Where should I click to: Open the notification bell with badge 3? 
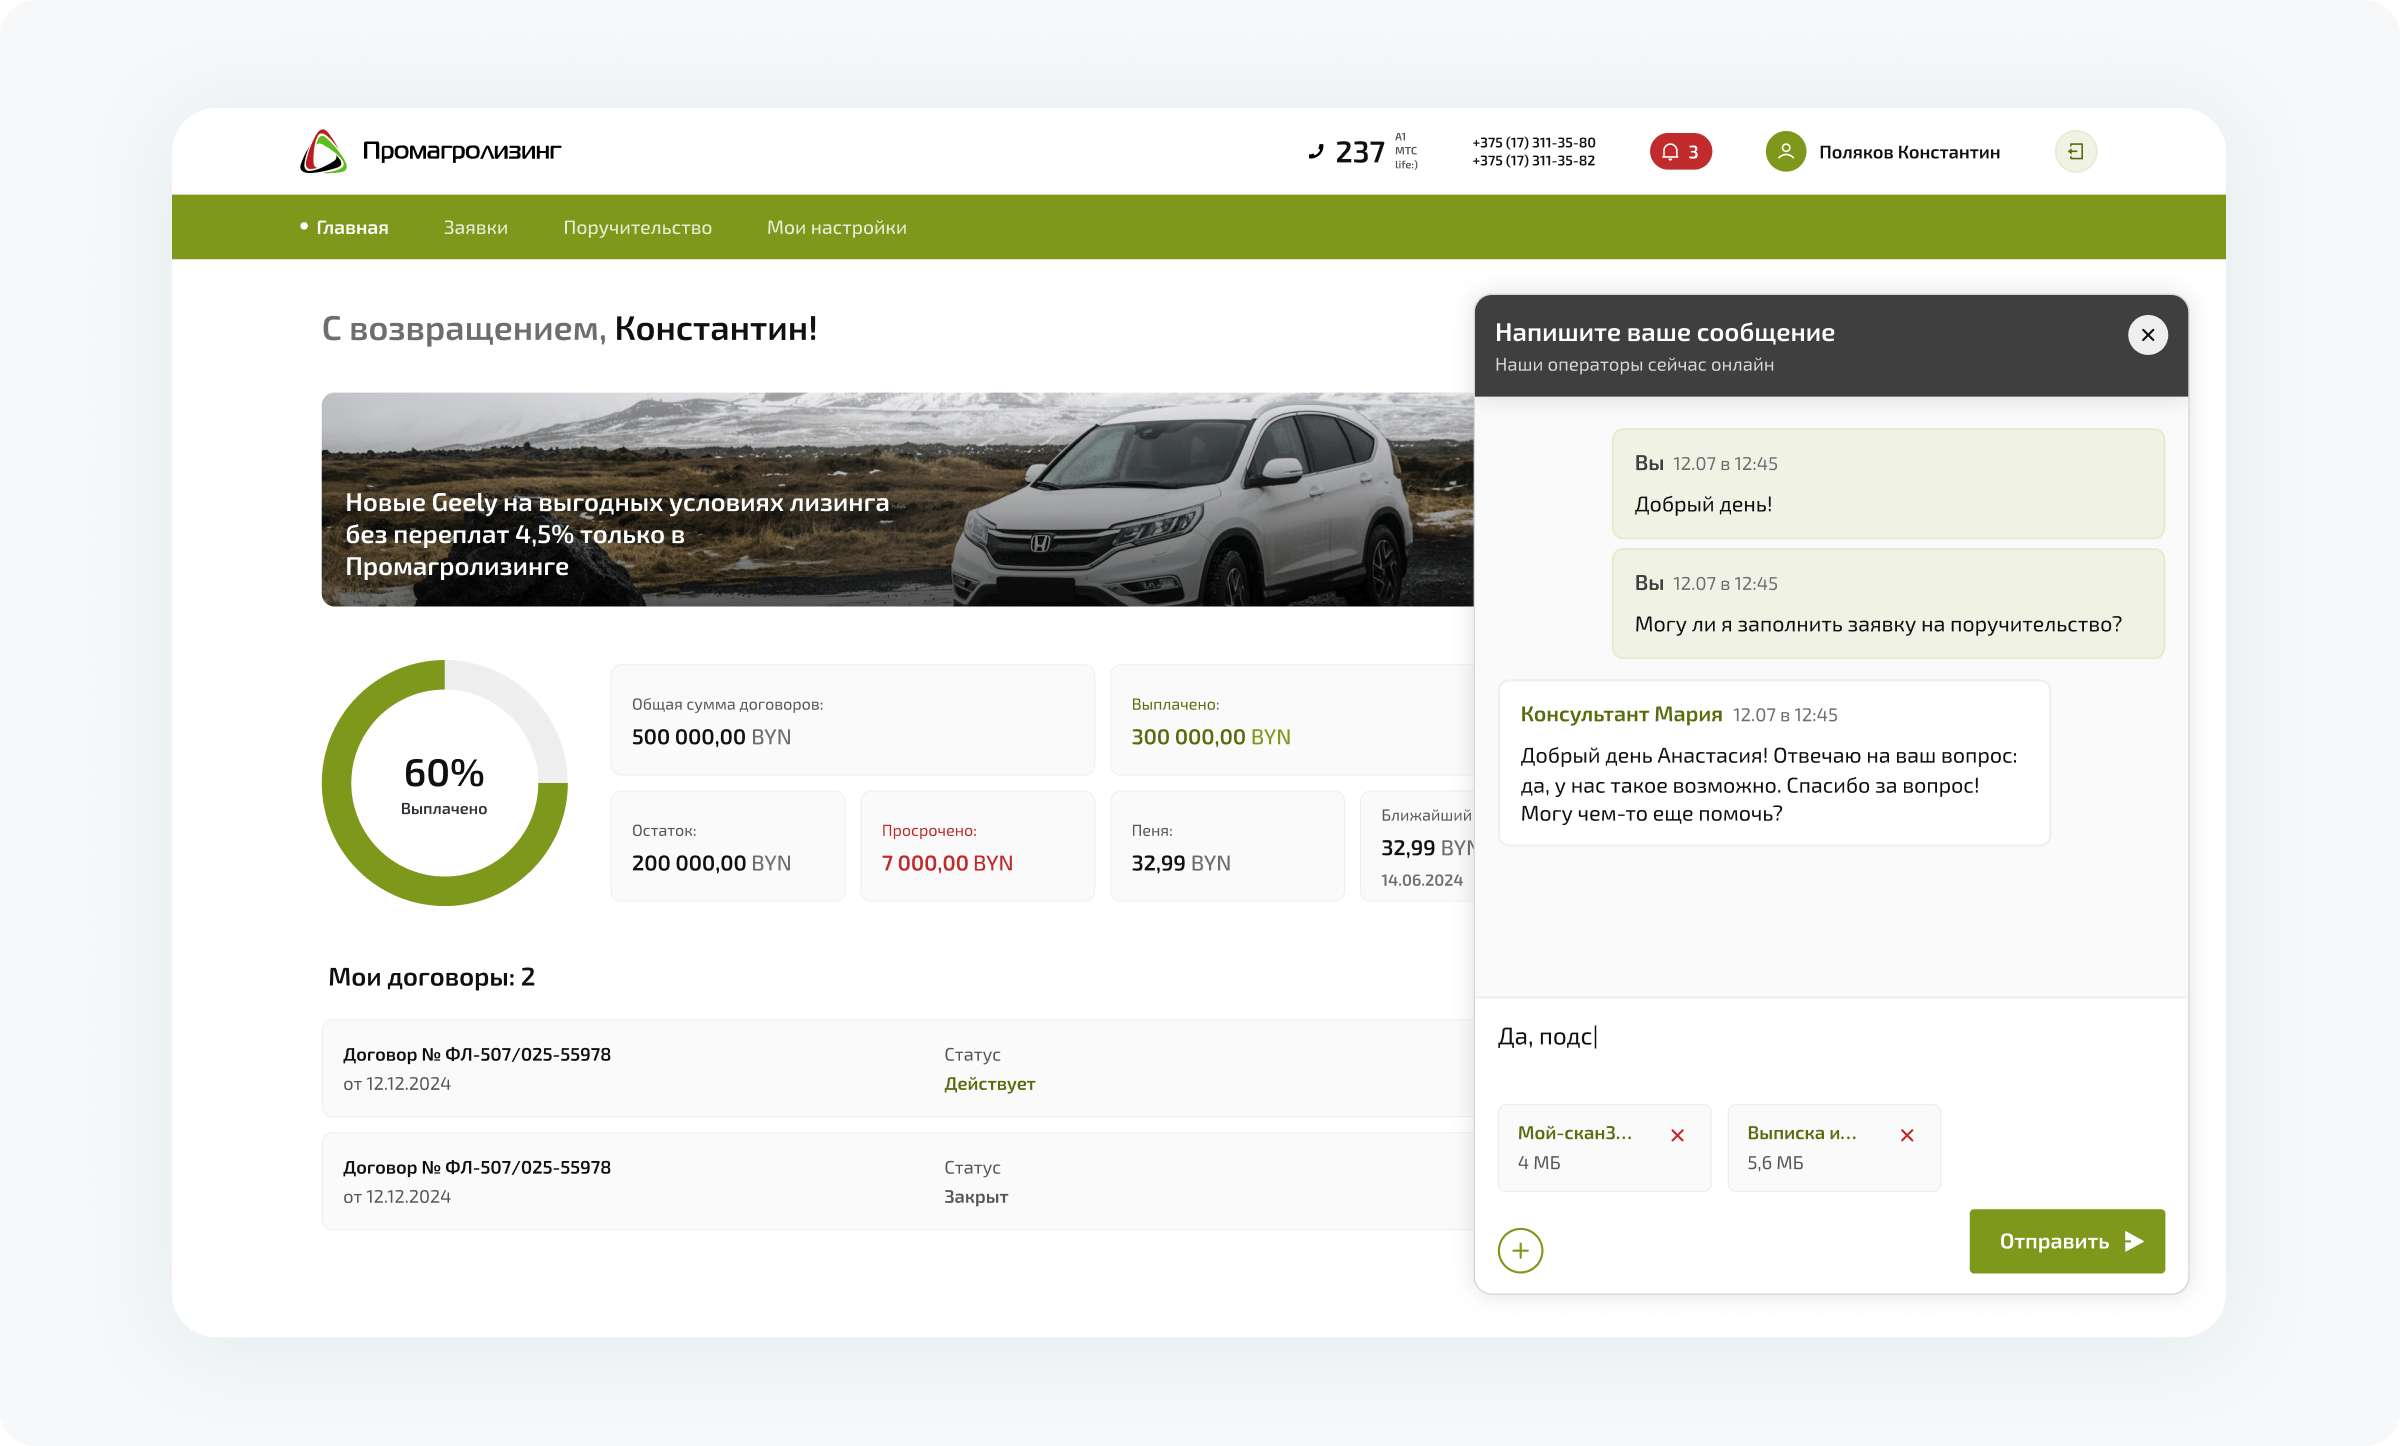click(1680, 151)
